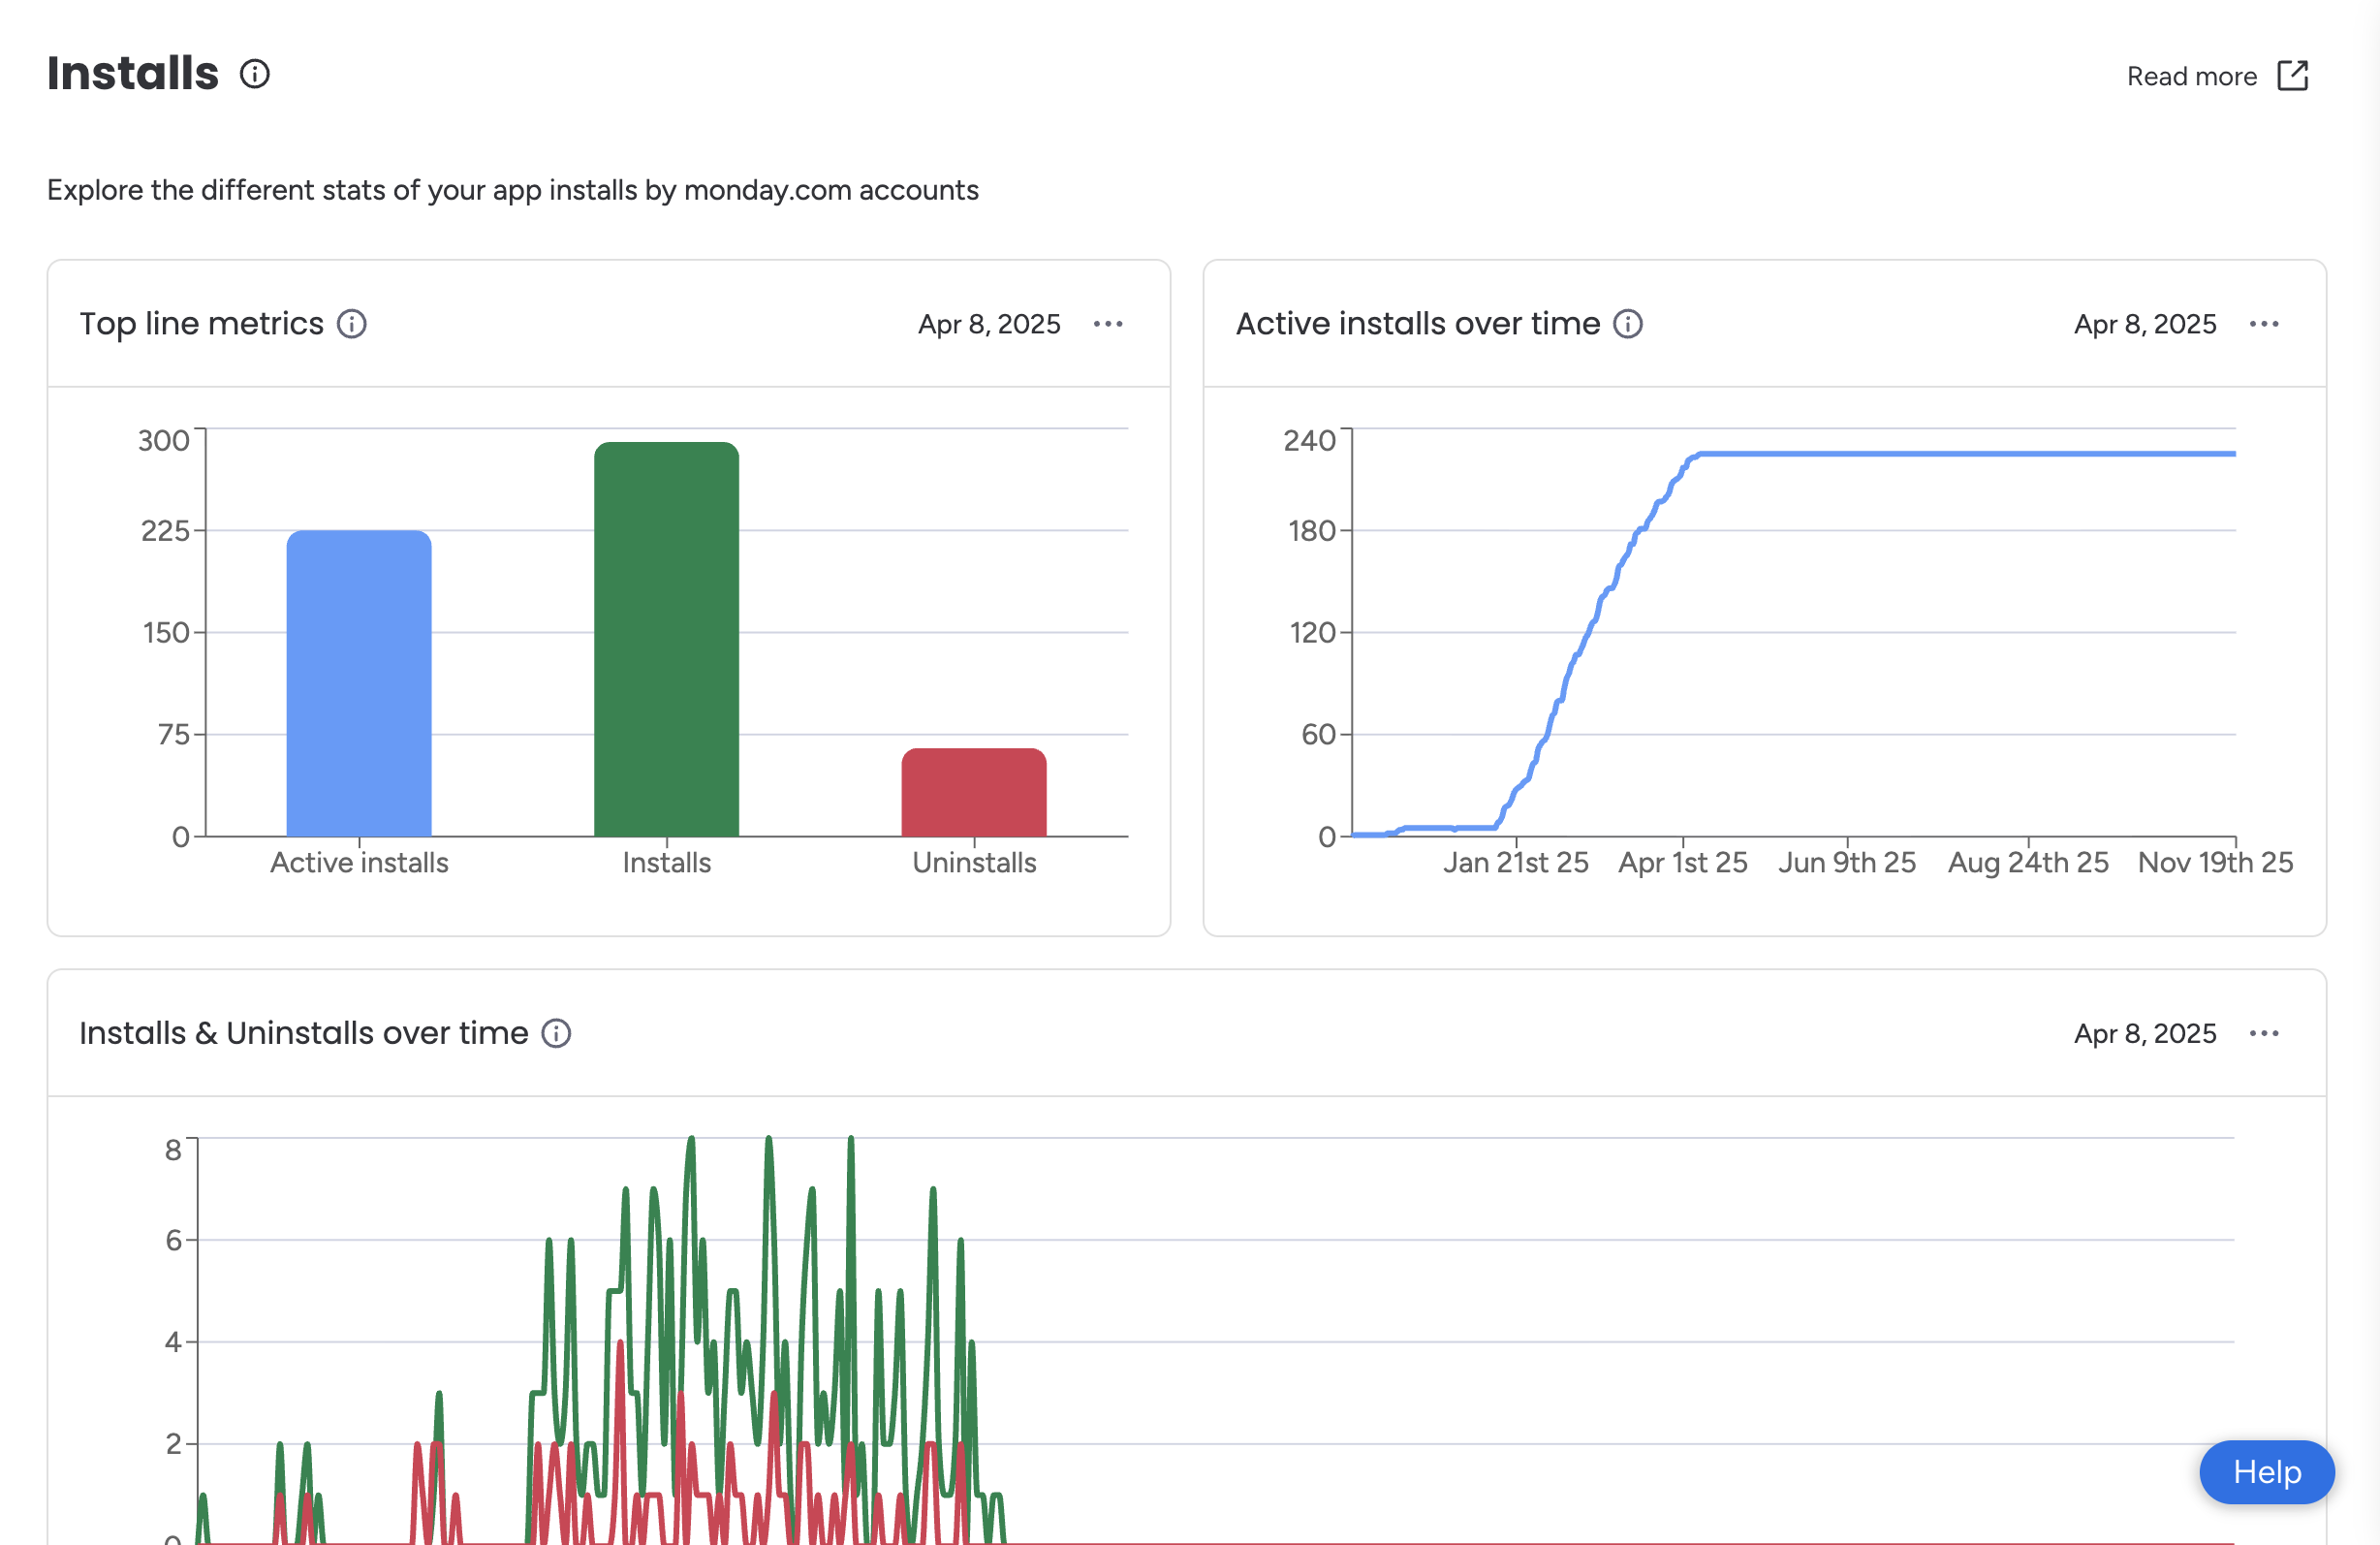Open the Top line metrics three-dot menu
Screen dimensions: 2380x1545
(1107, 324)
